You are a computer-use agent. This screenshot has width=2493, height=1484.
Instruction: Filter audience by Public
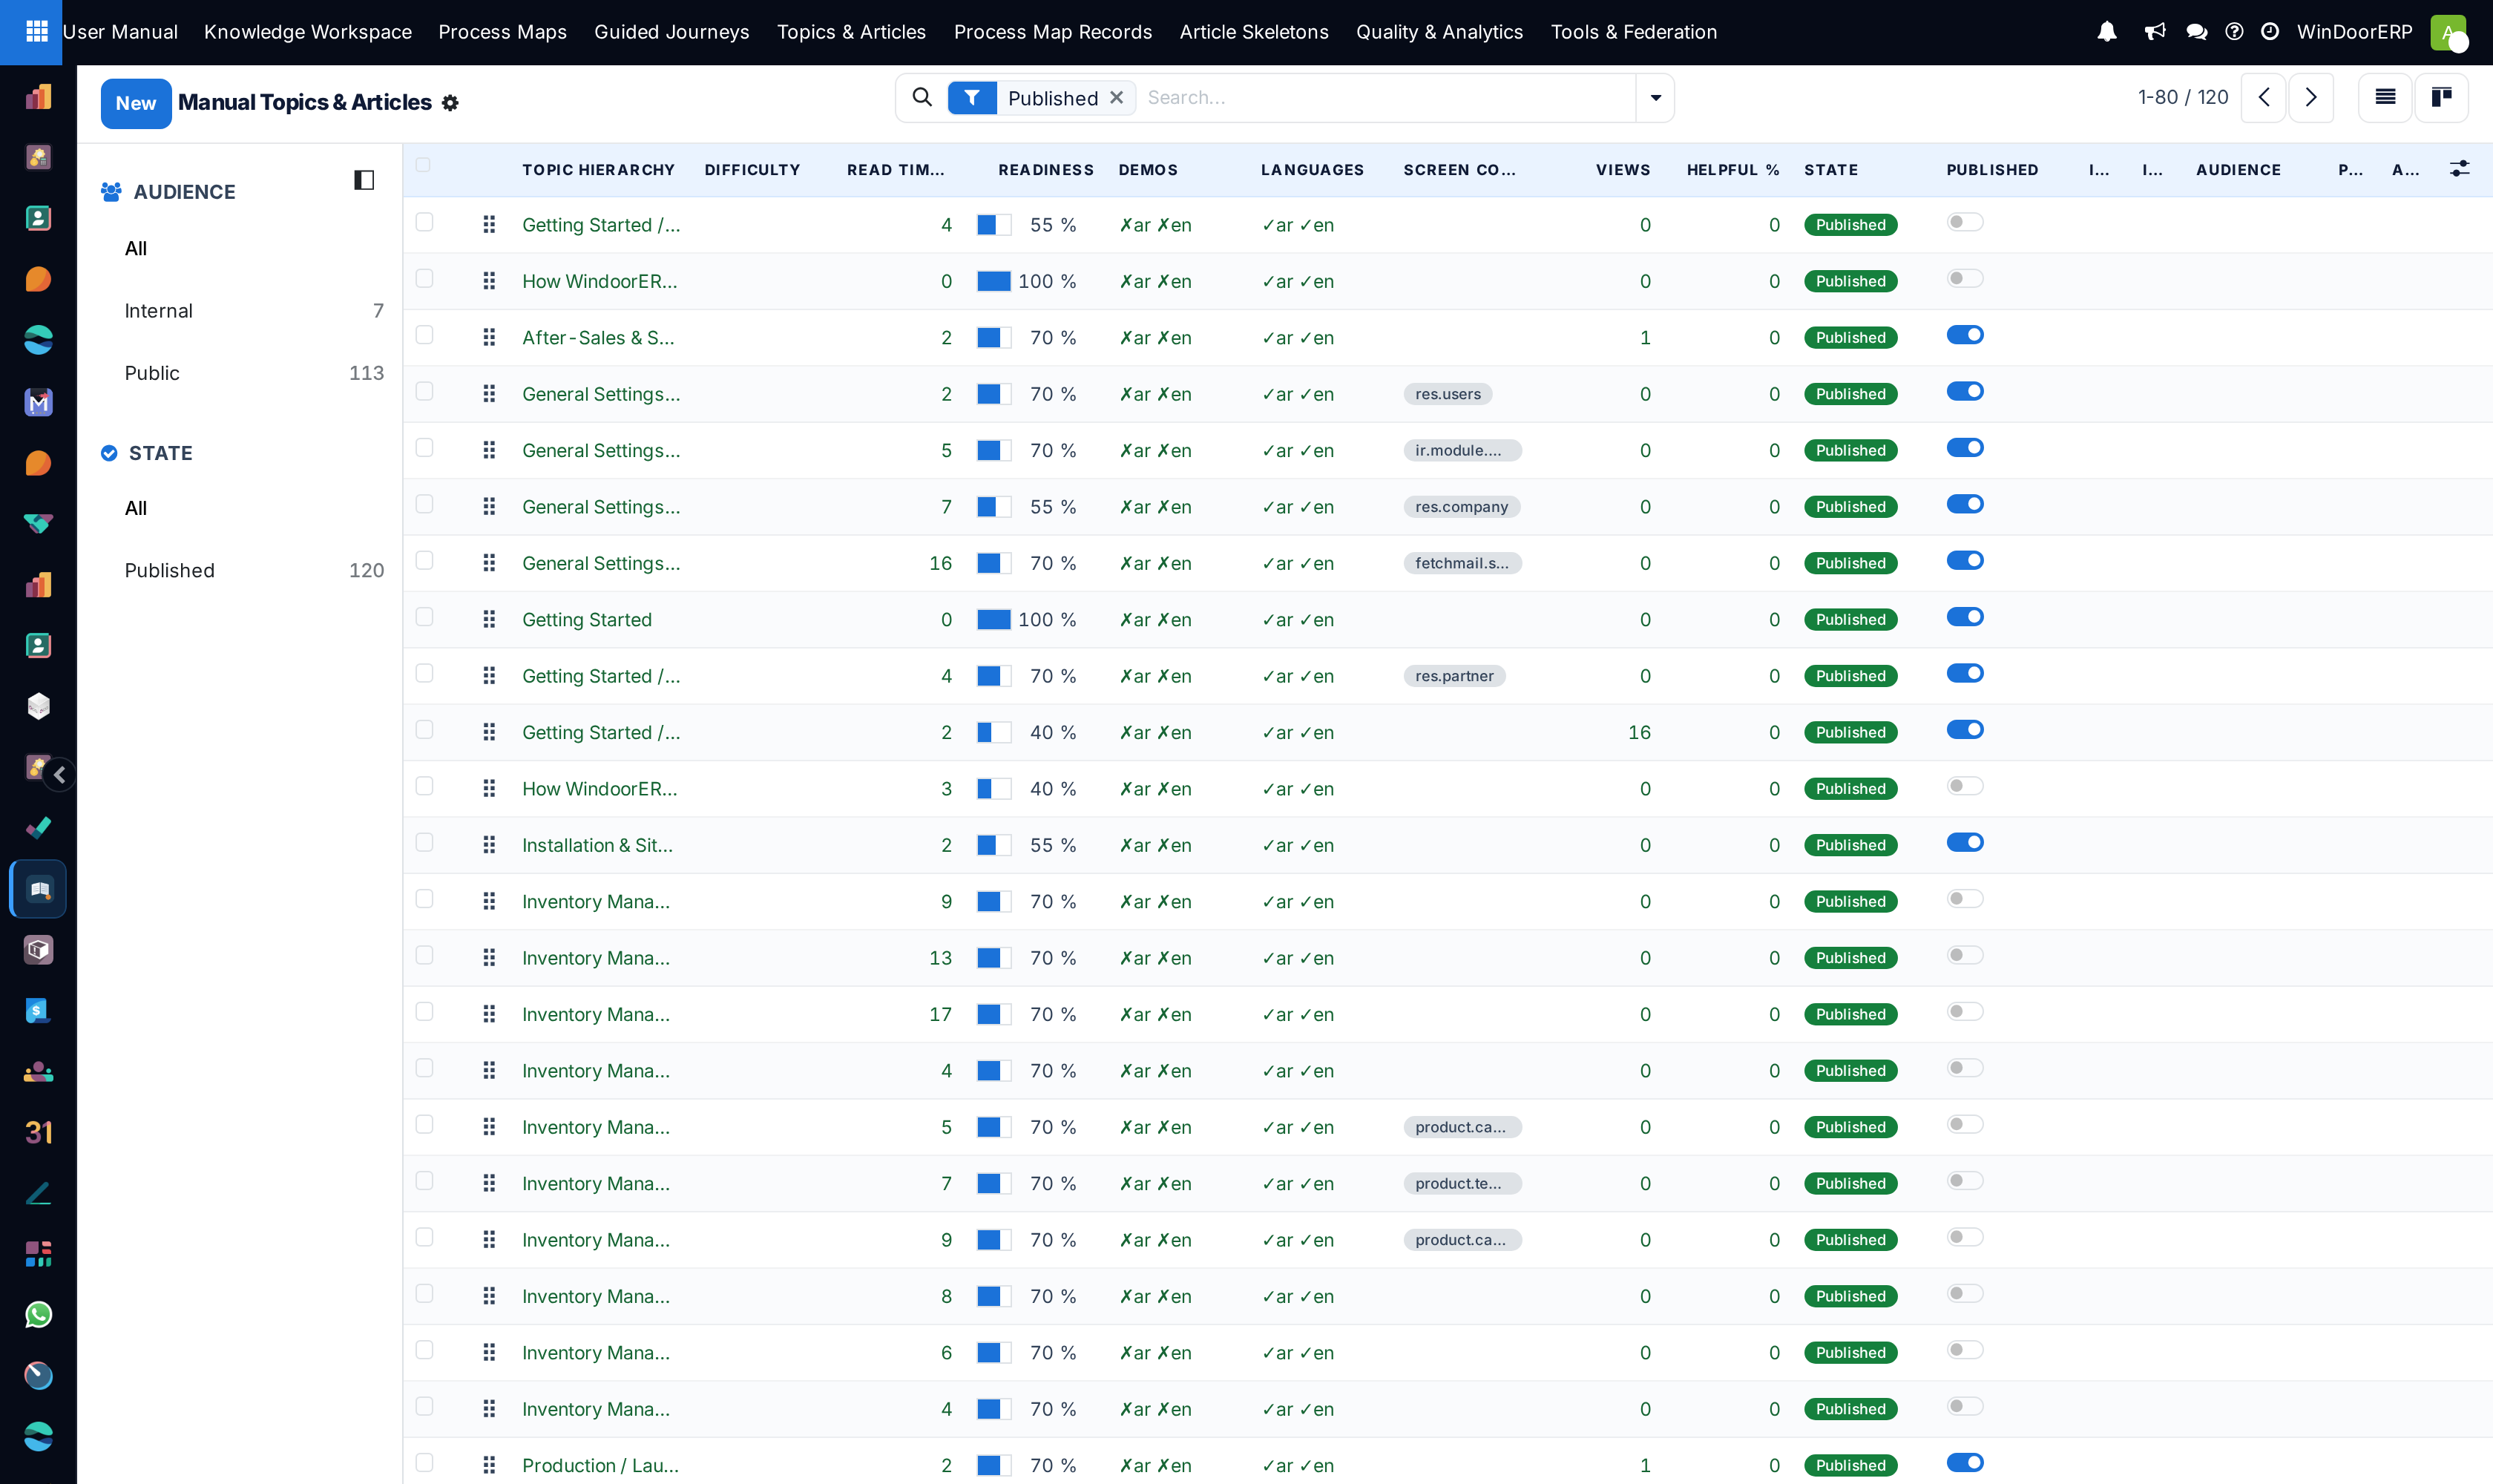254,373
